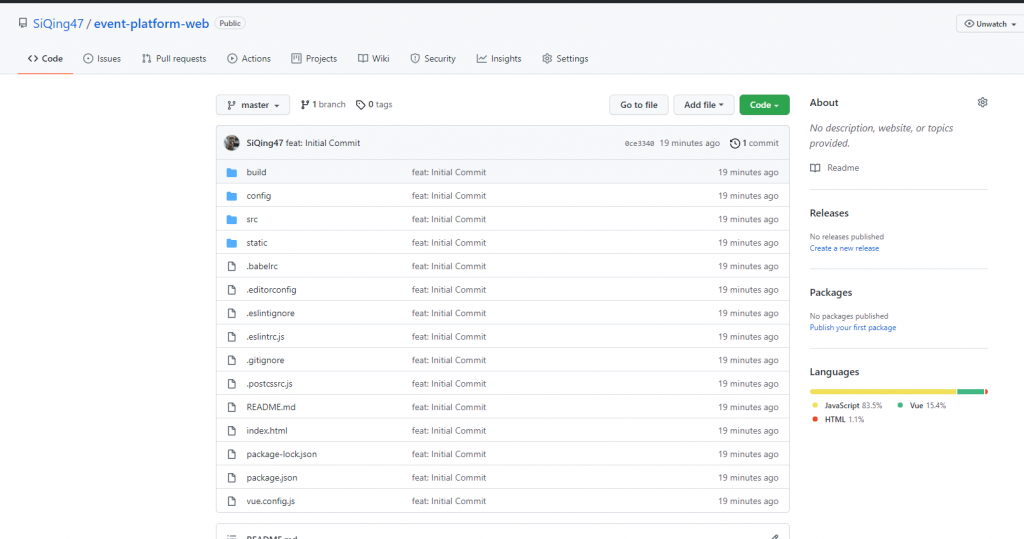
Task: Click the yellow JavaScript segment of language bar
Action: (883, 391)
